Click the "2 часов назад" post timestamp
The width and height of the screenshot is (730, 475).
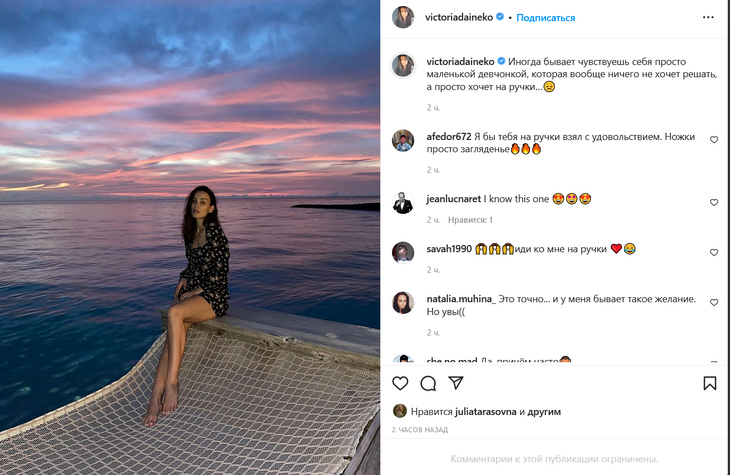(420, 429)
